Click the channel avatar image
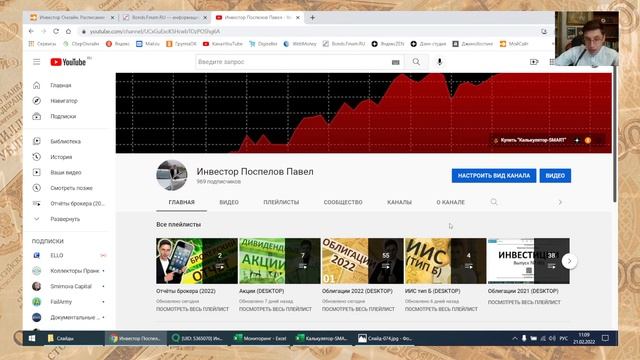This screenshot has height=360, width=640. click(172, 175)
